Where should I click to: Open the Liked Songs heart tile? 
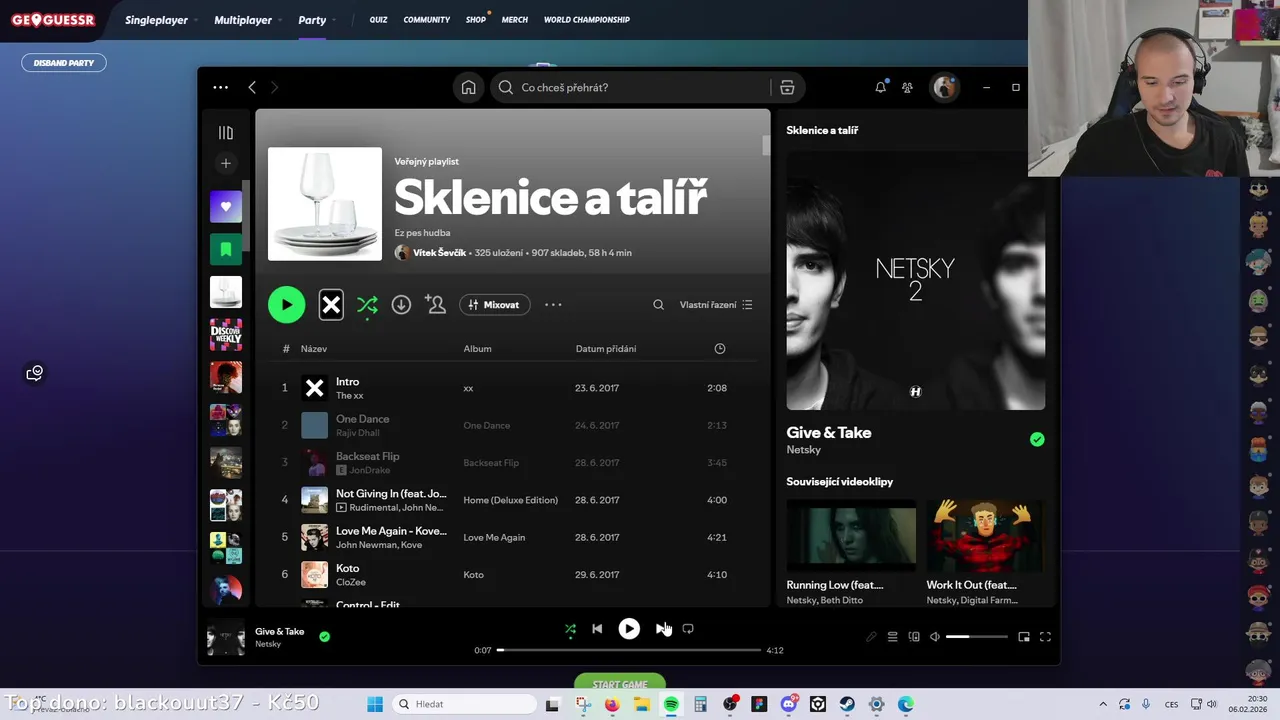[226, 207]
